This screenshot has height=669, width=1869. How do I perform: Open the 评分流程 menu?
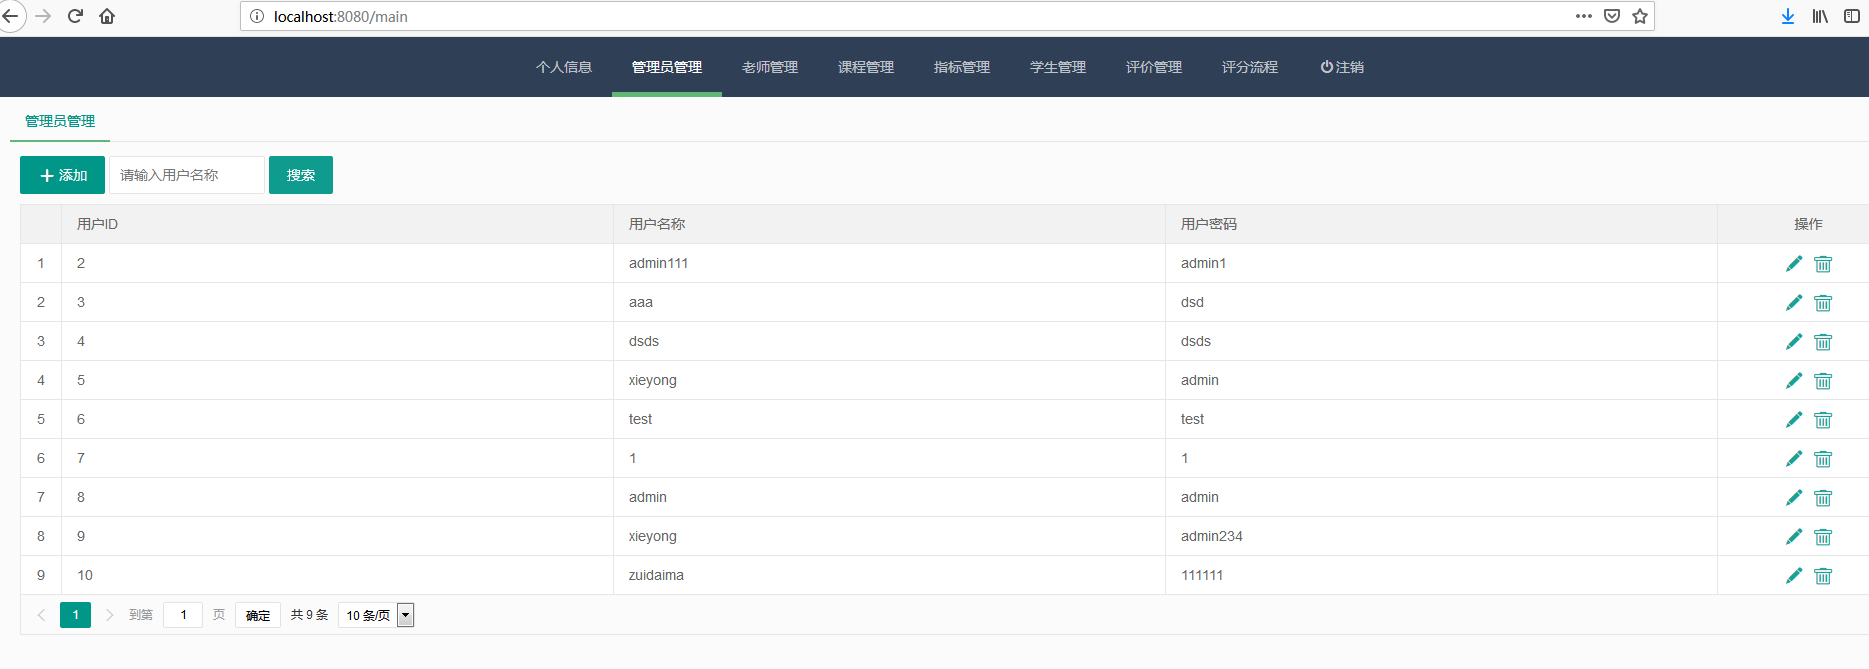1250,67
